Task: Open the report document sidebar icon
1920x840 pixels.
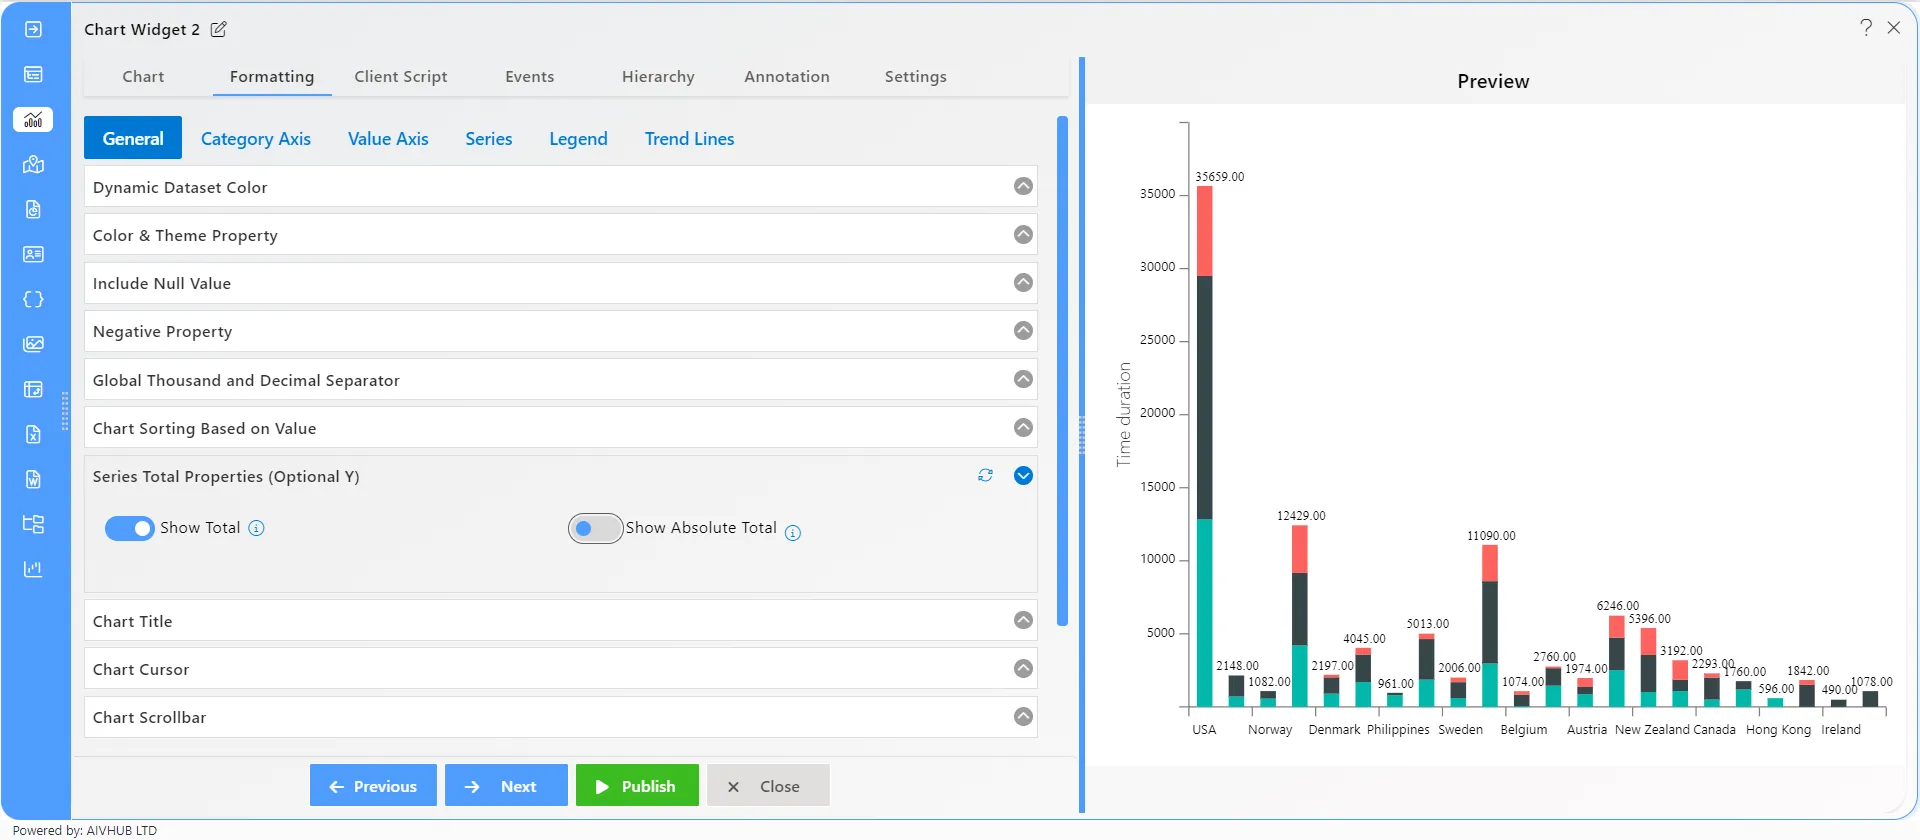Action: 33,209
